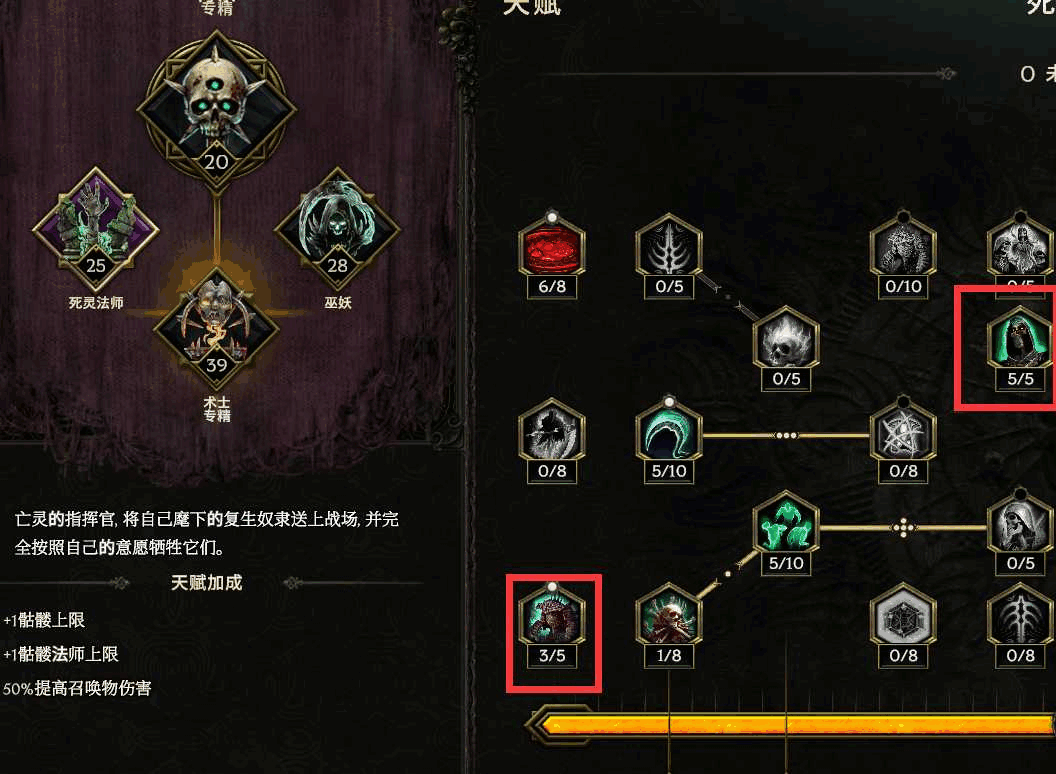Click the 天赋加成 bonus header
This screenshot has width=1056, height=774.
pyautogui.click(x=207, y=583)
